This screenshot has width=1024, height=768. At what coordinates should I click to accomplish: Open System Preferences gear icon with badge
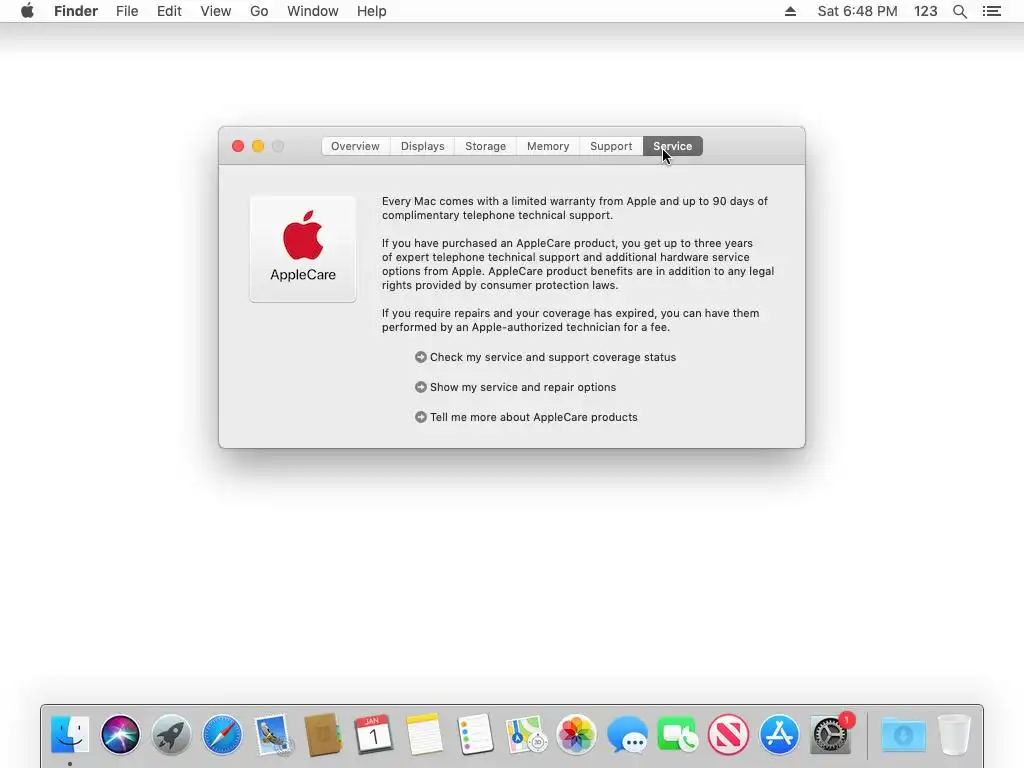830,734
